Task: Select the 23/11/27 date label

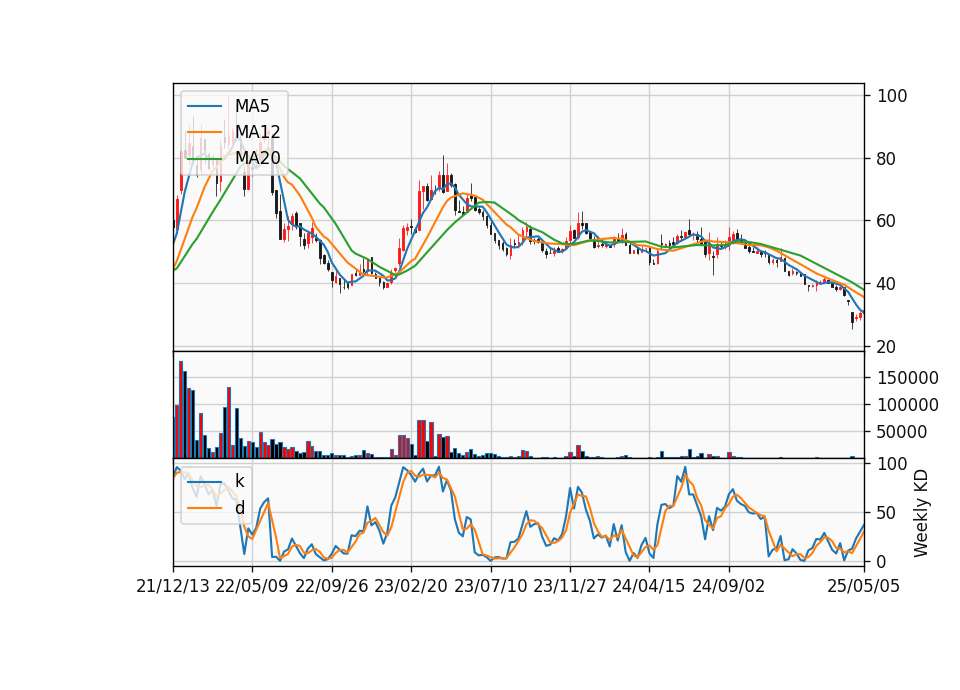Action: (570, 586)
